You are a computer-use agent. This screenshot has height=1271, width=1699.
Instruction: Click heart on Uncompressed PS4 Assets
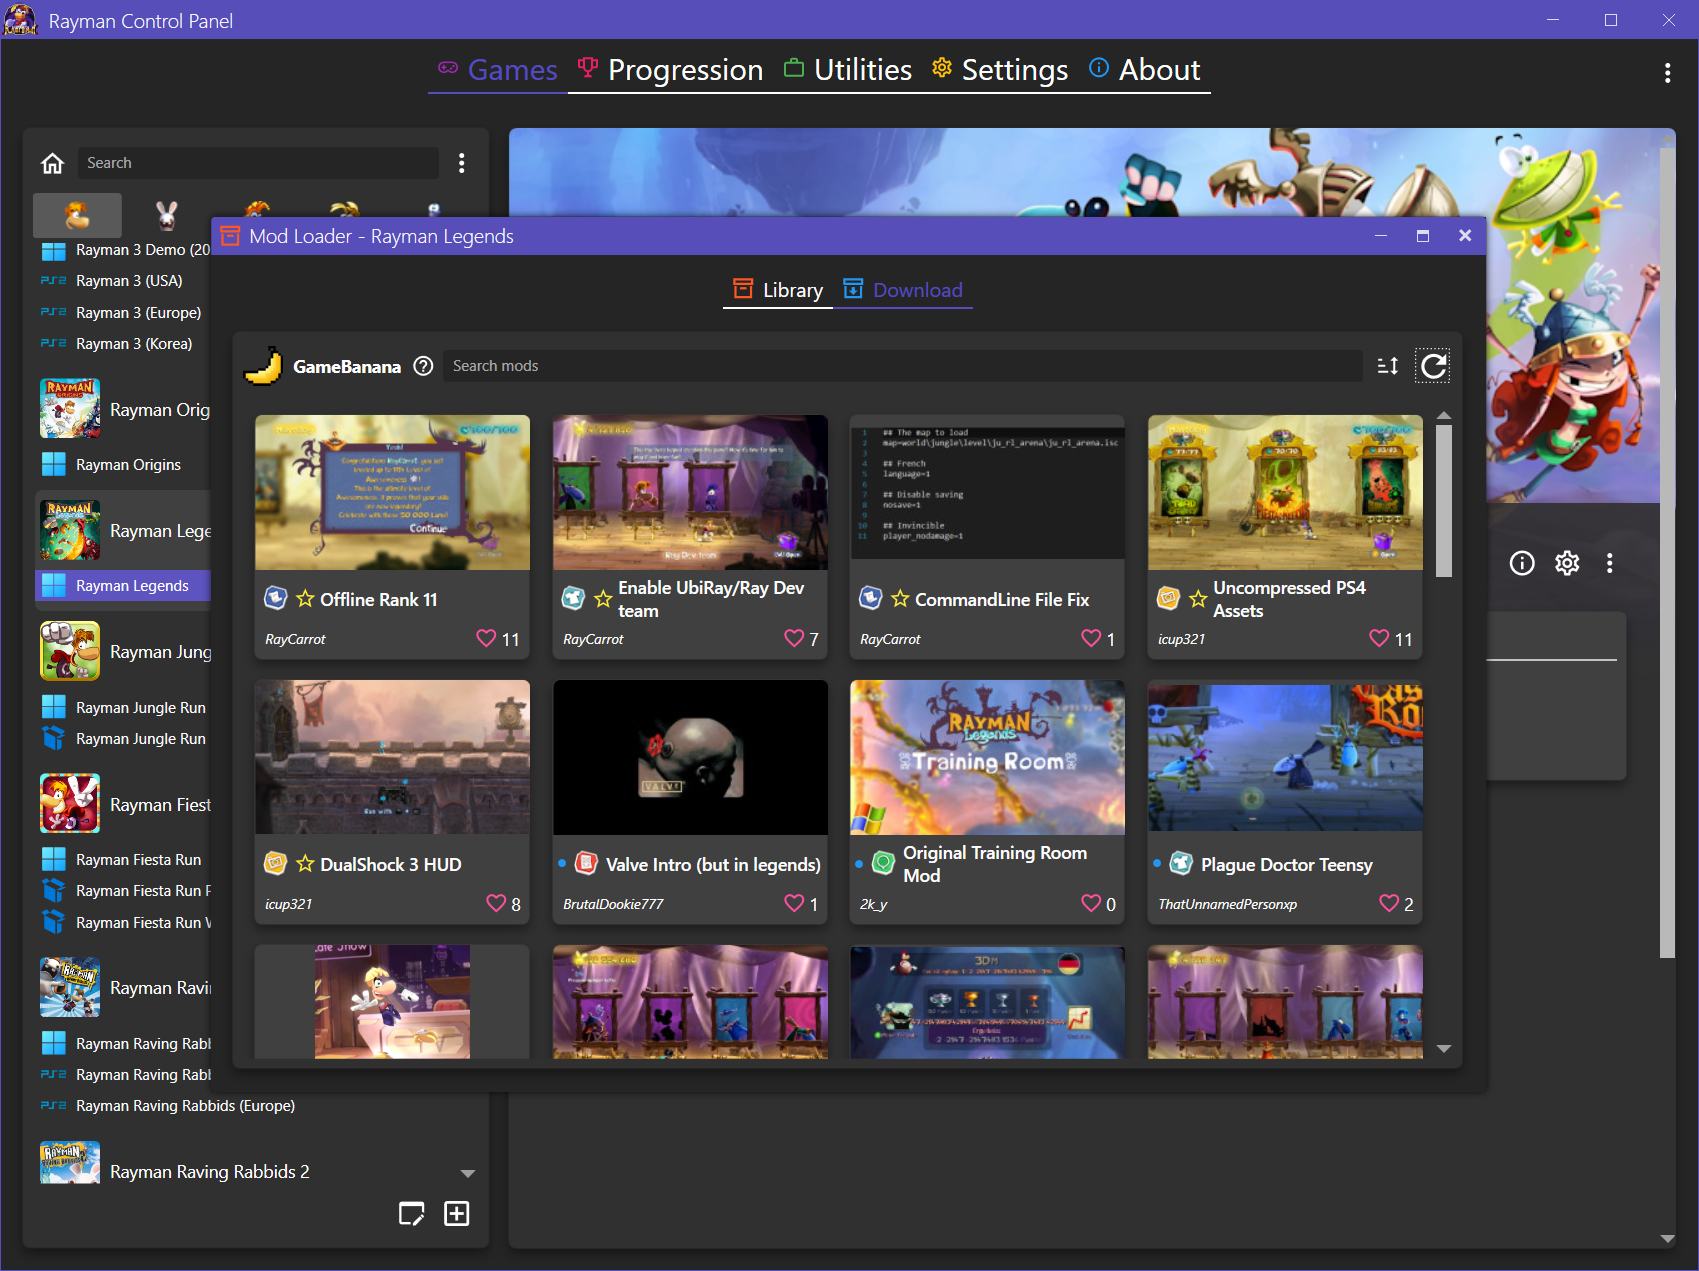point(1379,638)
